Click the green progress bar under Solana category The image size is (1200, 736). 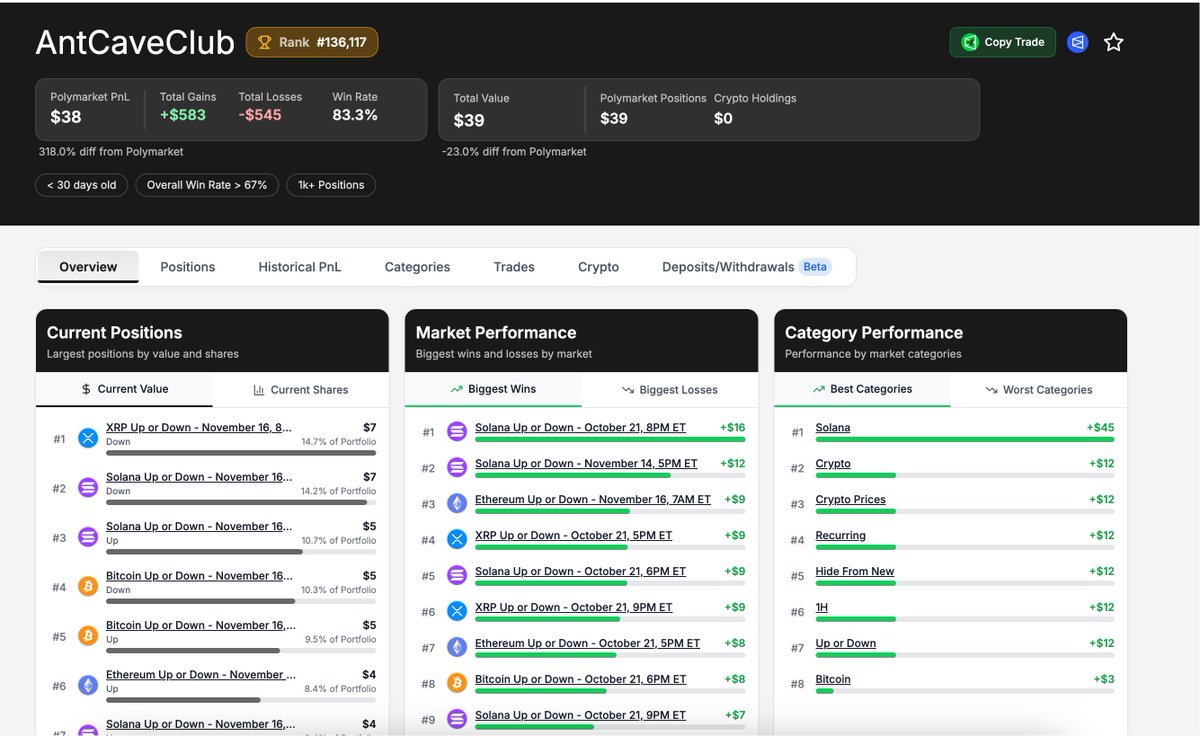(x=964, y=440)
